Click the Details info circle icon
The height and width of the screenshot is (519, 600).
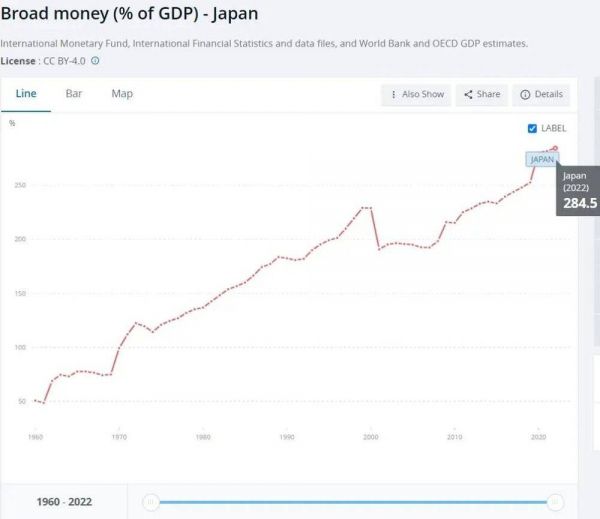pyautogui.click(x=525, y=95)
